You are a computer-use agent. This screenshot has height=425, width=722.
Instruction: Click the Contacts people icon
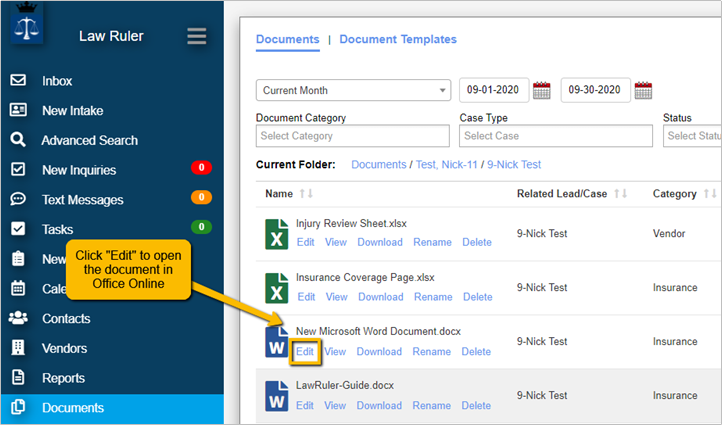coord(18,318)
